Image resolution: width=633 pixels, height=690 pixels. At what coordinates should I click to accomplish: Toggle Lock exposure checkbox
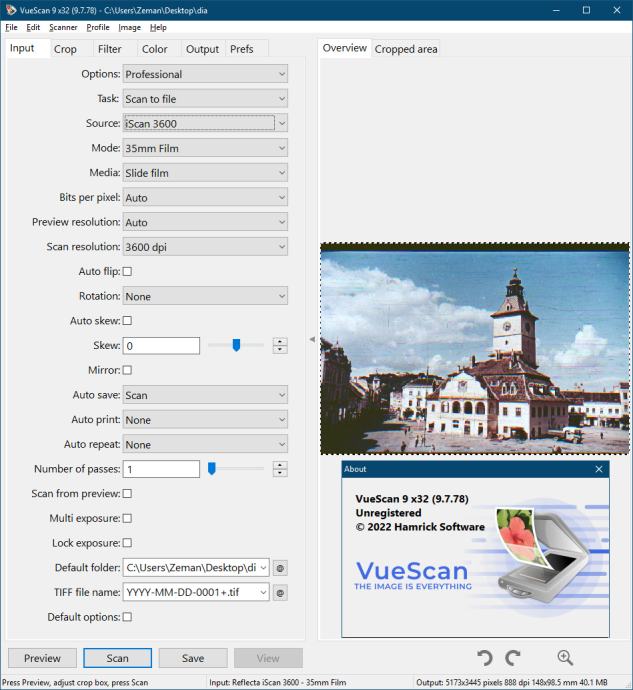pyautogui.click(x=127, y=543)
